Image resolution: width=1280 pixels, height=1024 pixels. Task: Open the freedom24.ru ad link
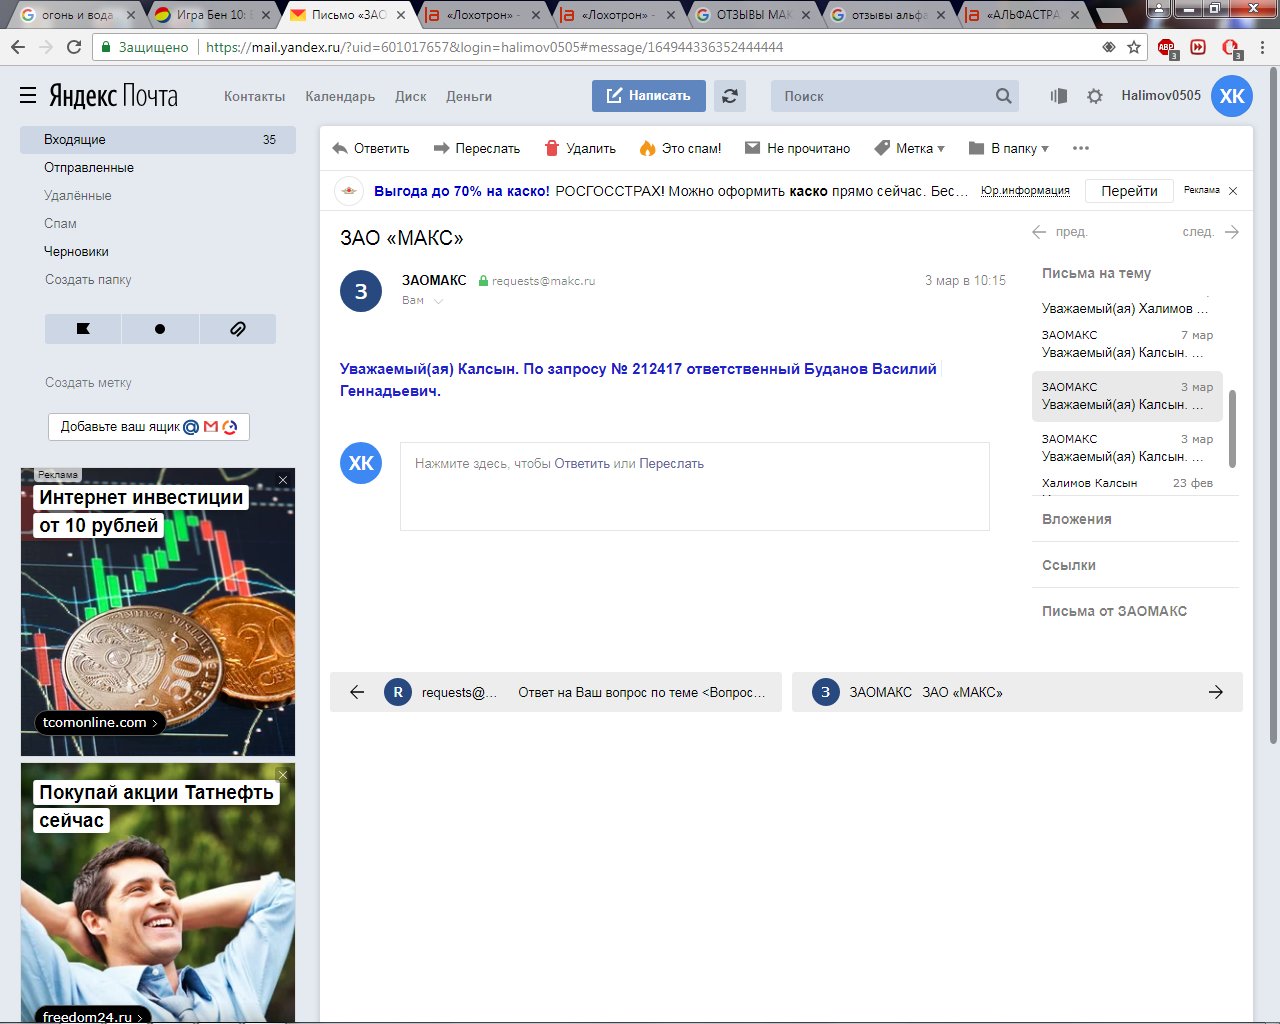pyautogui.click(x=93, y=1014)
